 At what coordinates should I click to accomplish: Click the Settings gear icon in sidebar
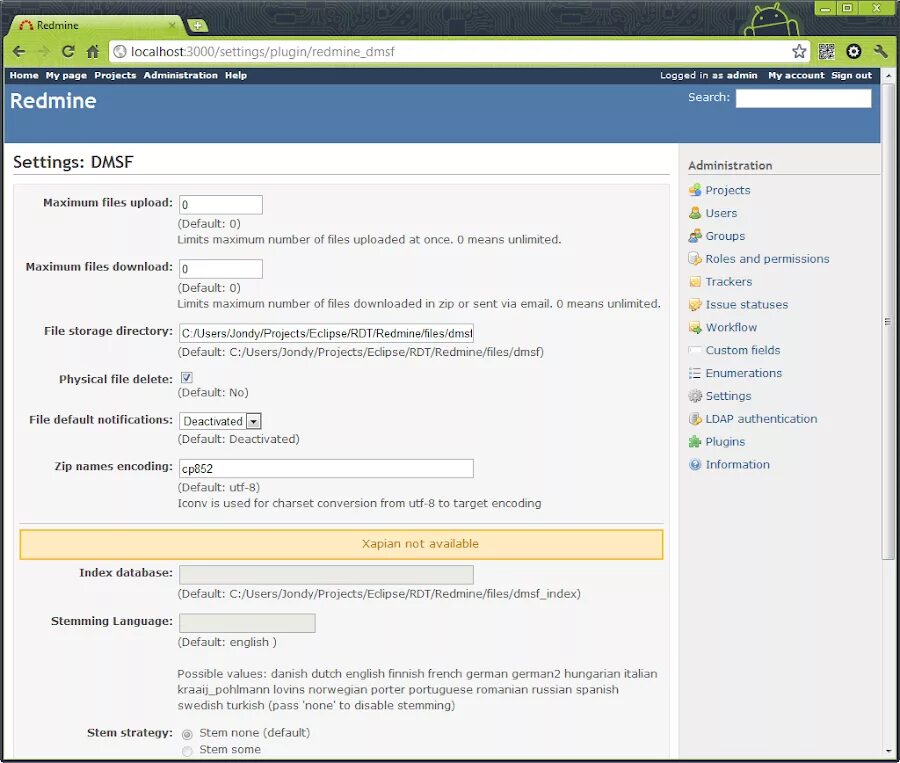pyautogui.click(x=695, y=396)
